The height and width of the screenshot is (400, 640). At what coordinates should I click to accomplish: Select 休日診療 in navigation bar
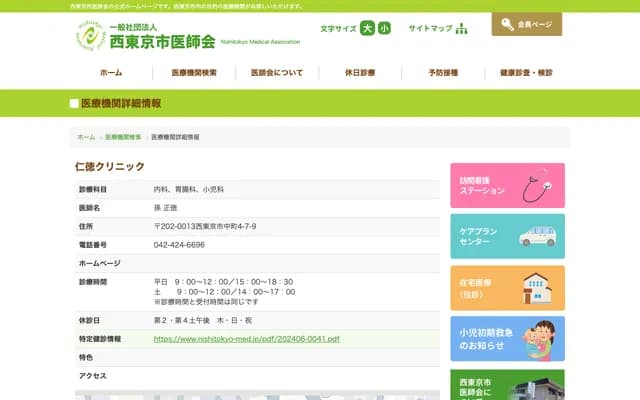point(360,73)
